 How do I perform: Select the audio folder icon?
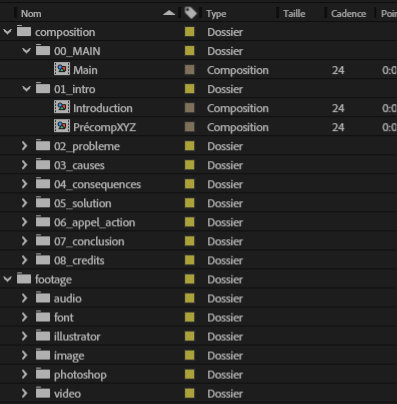[43, 297]
